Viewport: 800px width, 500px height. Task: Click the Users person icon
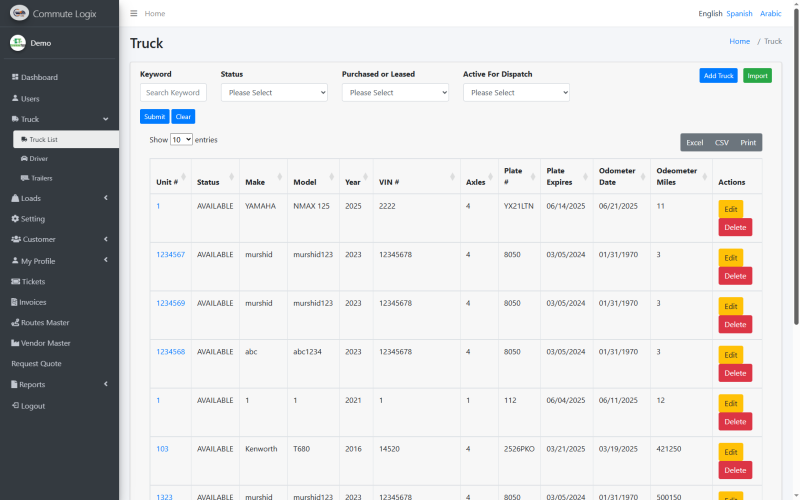coord(15,98)
